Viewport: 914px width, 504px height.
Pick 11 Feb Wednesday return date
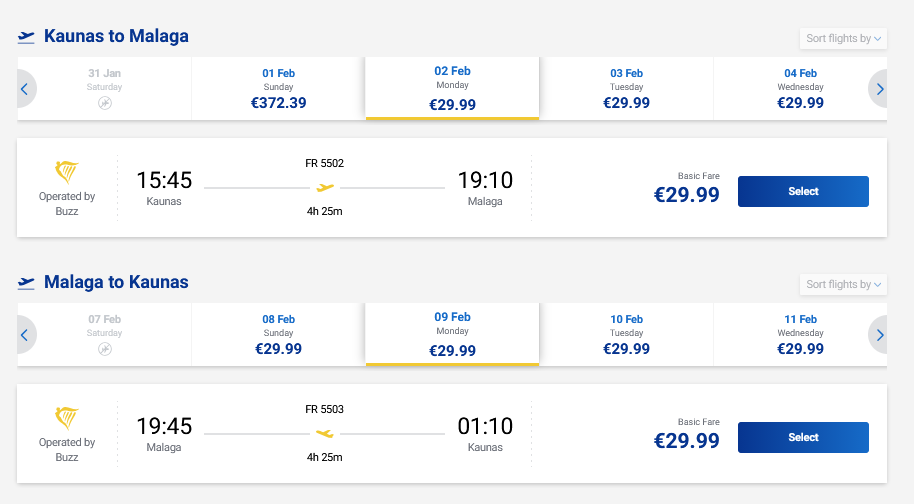(800, 335)
